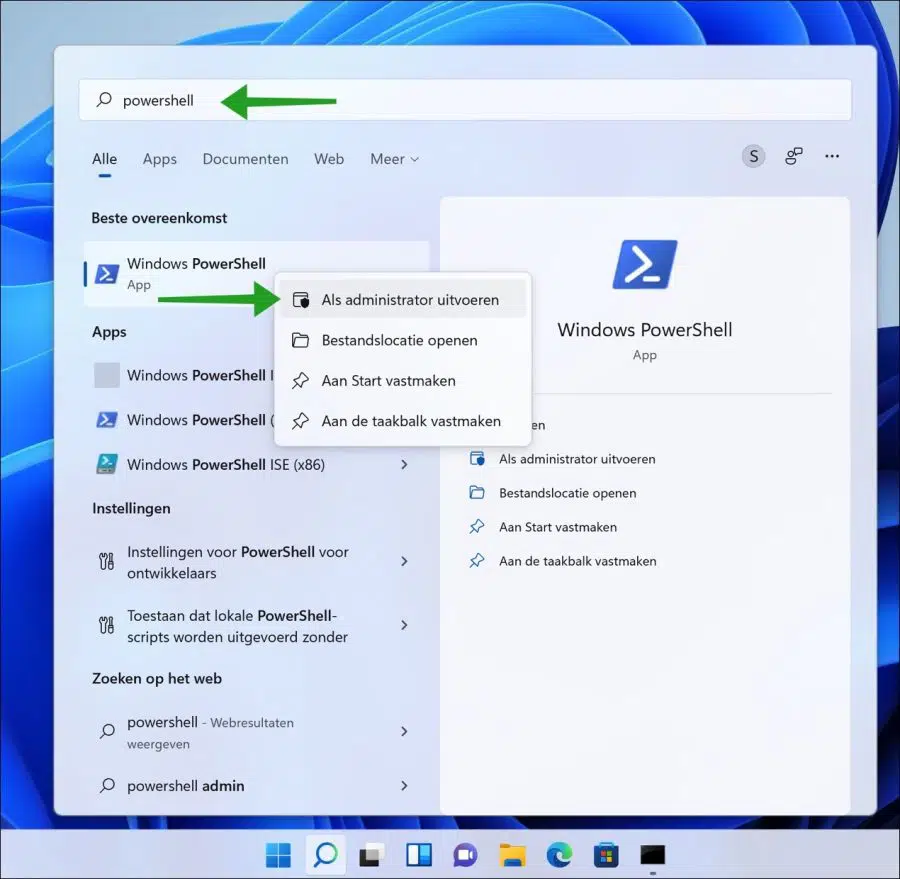The width and height of the screenshot is (900, 879).
Task: Choose Bestandslocatie openen in context menu
Action: pyautogui.click(x=404, y=340)
